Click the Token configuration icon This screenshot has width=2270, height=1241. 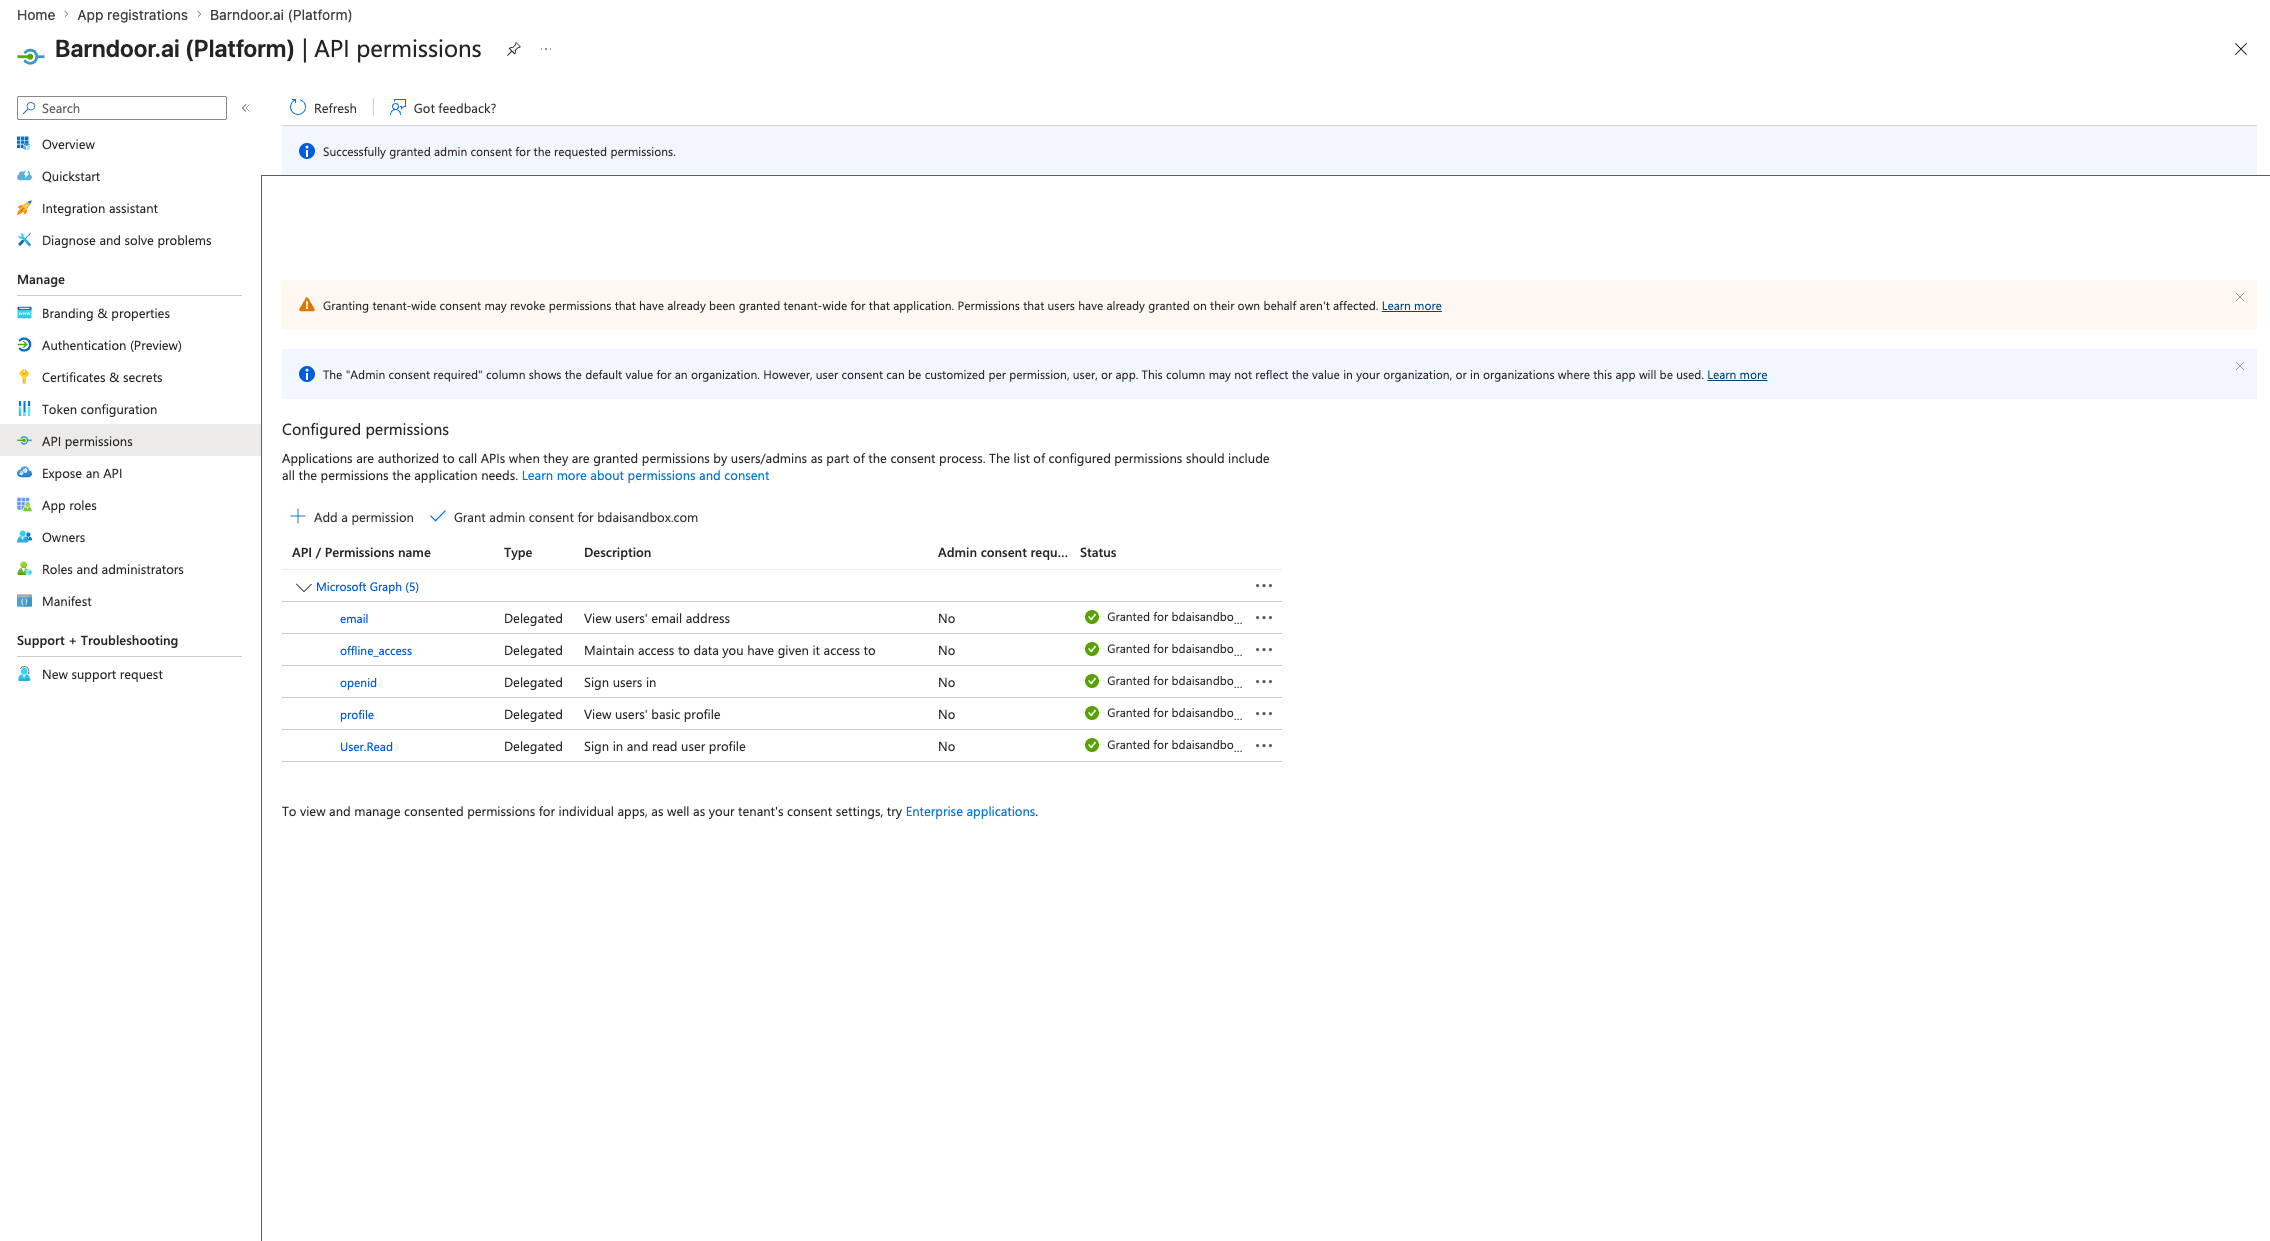[24, 409]
